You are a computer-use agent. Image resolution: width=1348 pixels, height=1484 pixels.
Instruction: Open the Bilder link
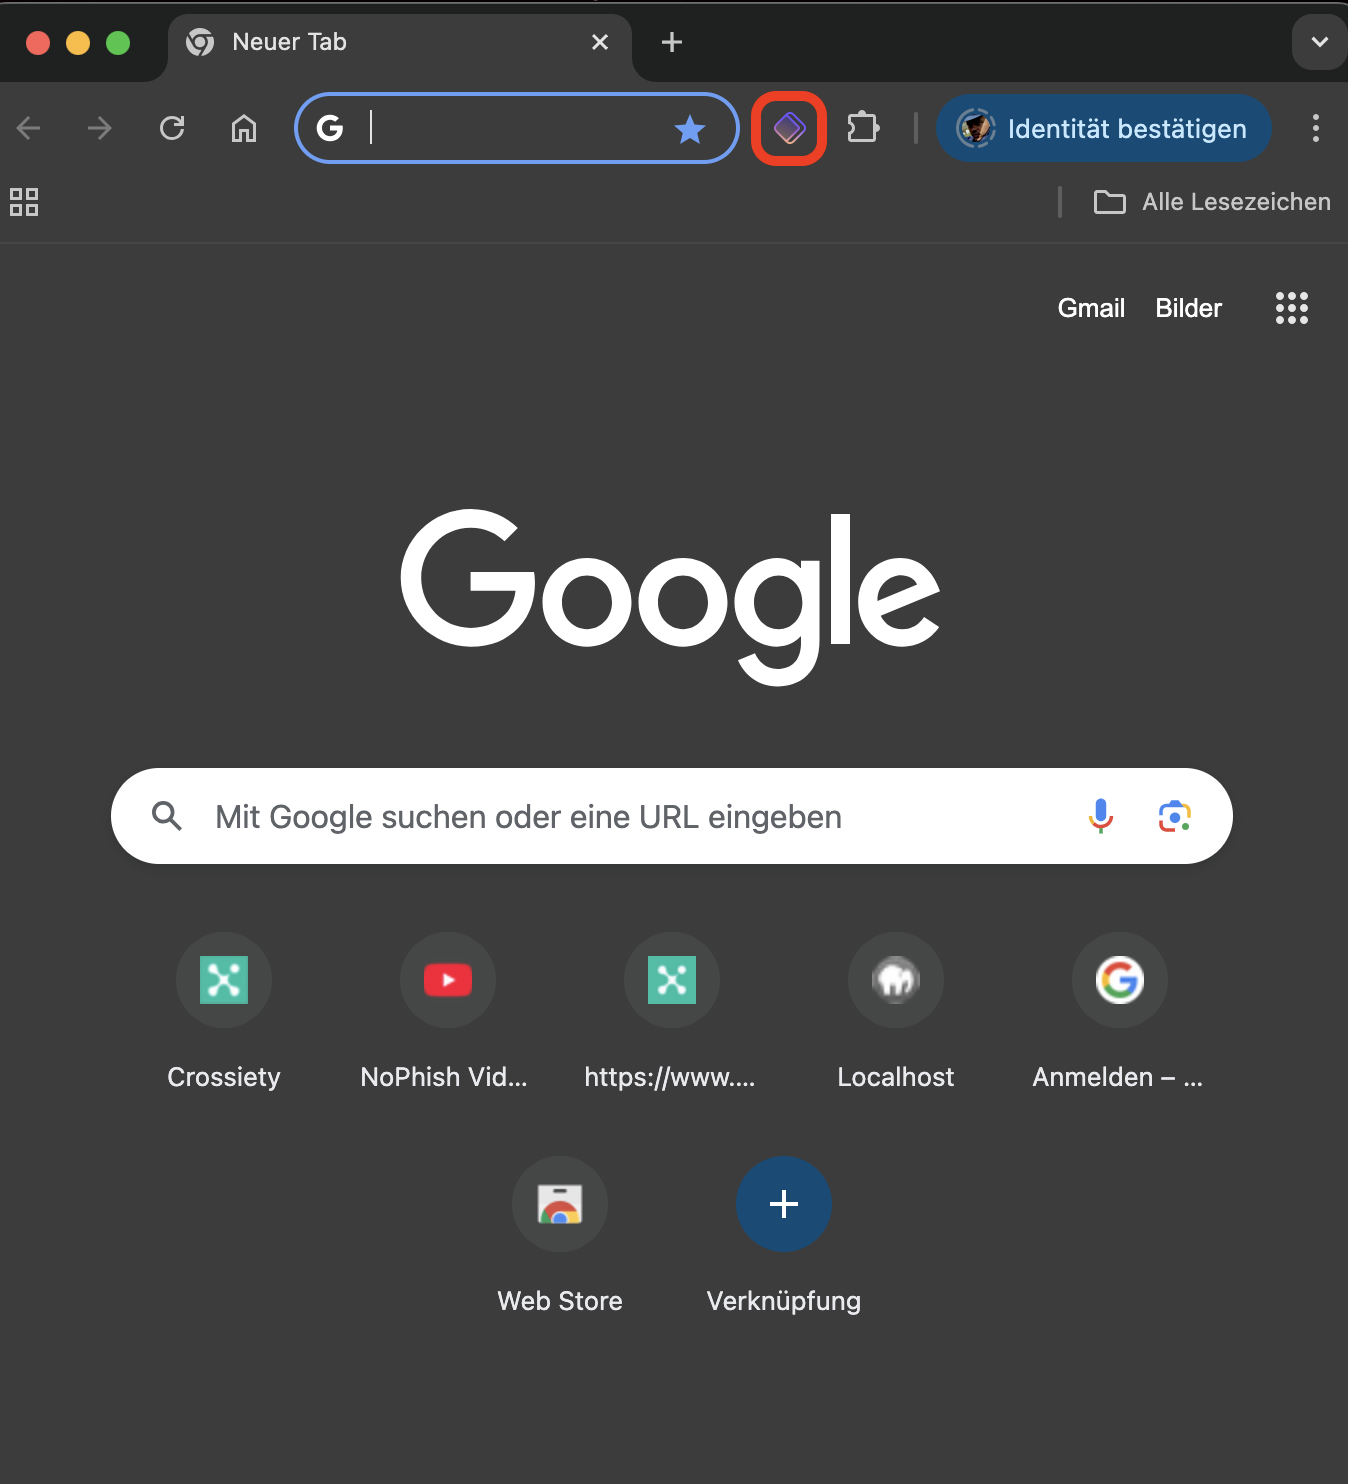(1188, 308)
